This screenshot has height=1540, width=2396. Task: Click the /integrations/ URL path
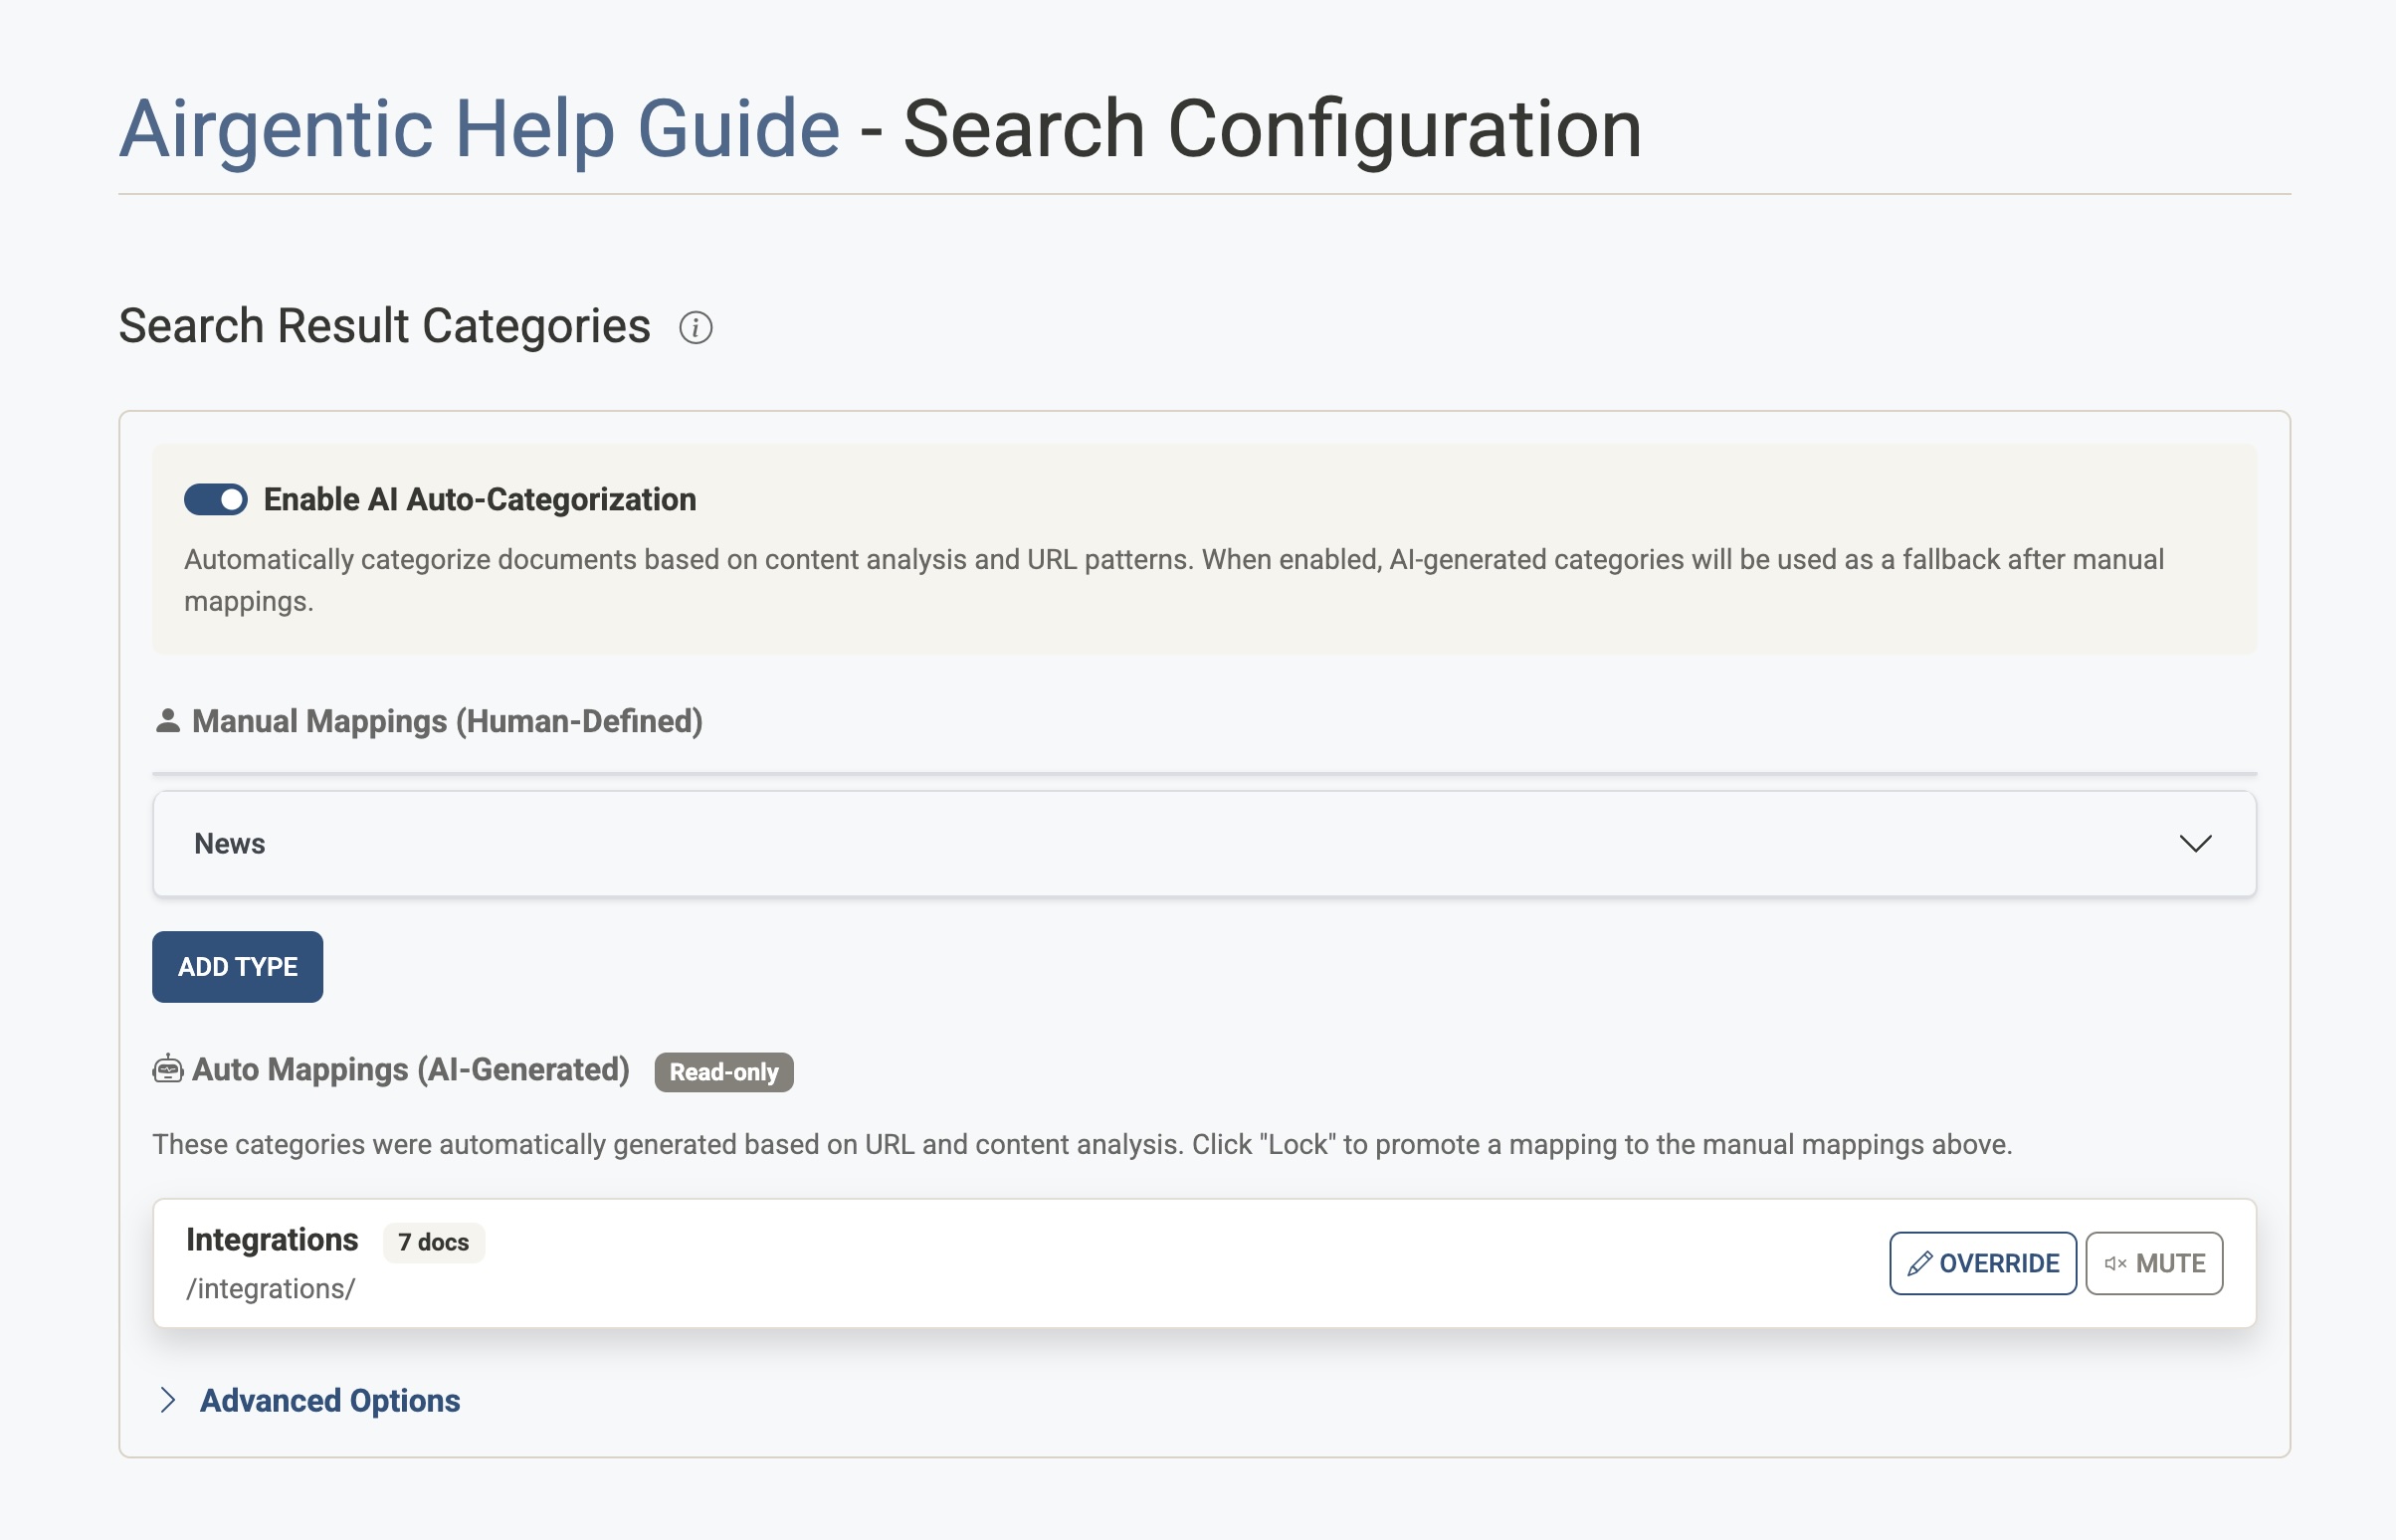271,1289
